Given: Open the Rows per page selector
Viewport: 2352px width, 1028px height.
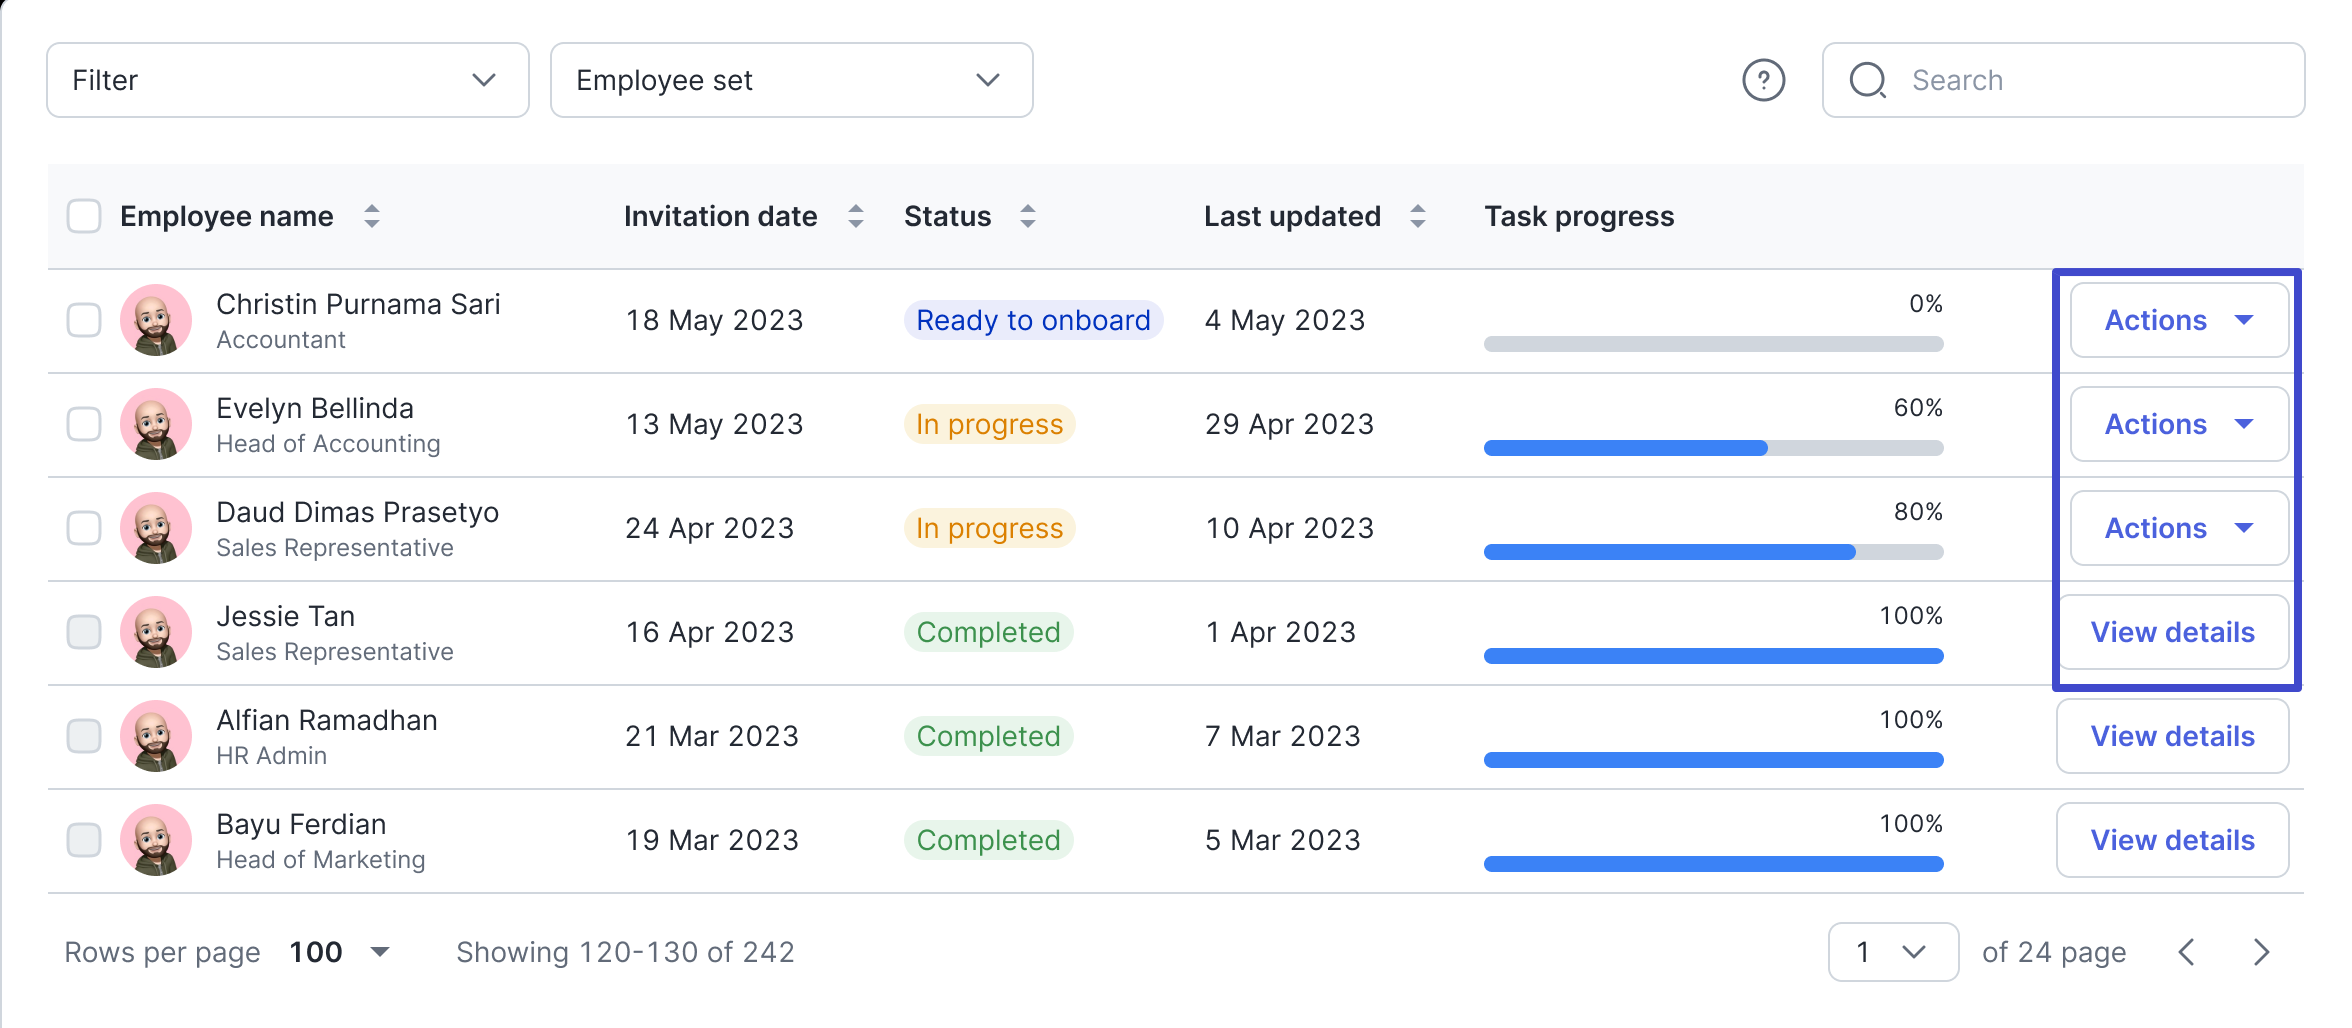Looking at the screenshot, I should pyautogui.click(x=340, y=952).
